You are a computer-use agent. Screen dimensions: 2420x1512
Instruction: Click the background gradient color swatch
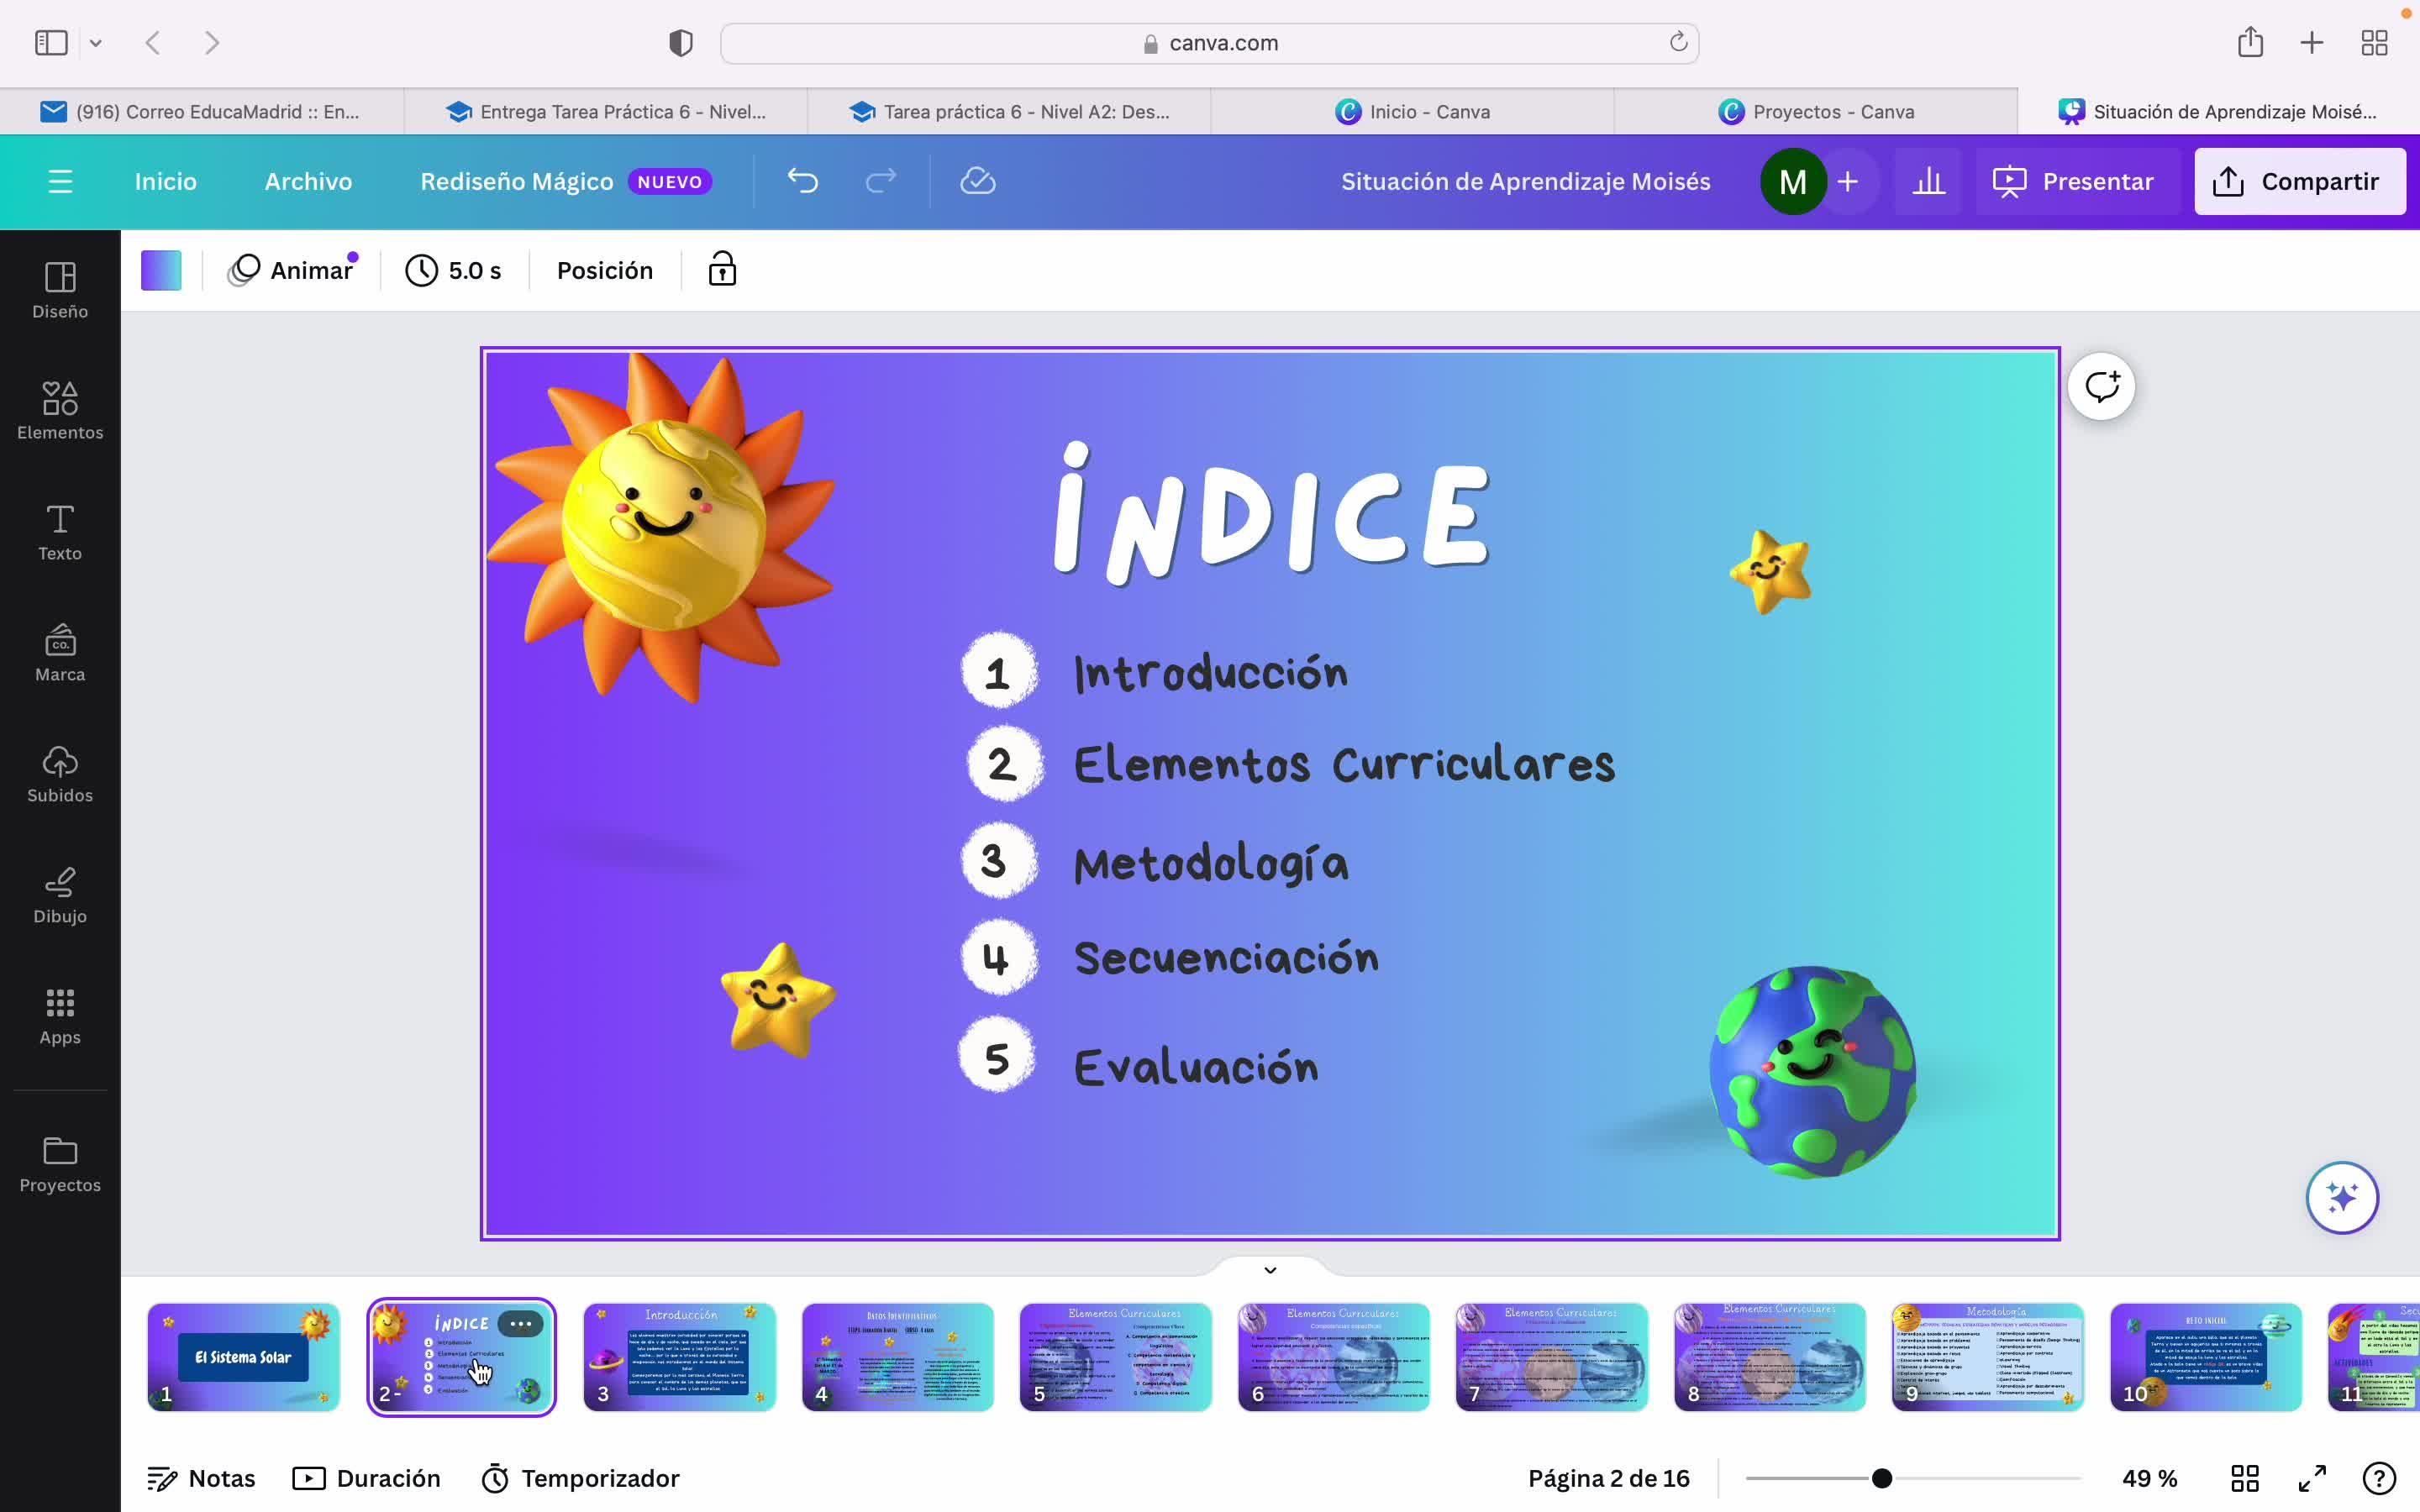pos(161,270)
